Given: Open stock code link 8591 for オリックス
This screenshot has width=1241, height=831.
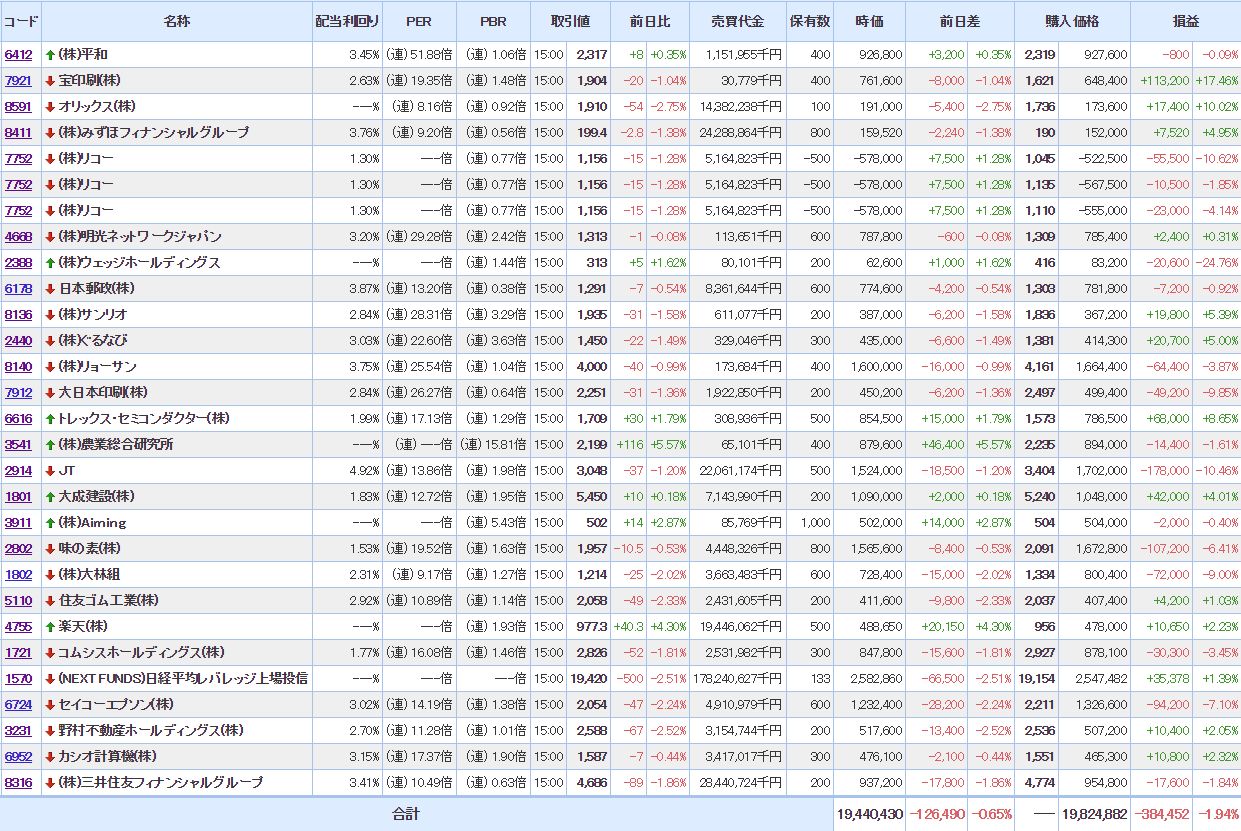Looking at the screenshot, I should tap(18, 106).
